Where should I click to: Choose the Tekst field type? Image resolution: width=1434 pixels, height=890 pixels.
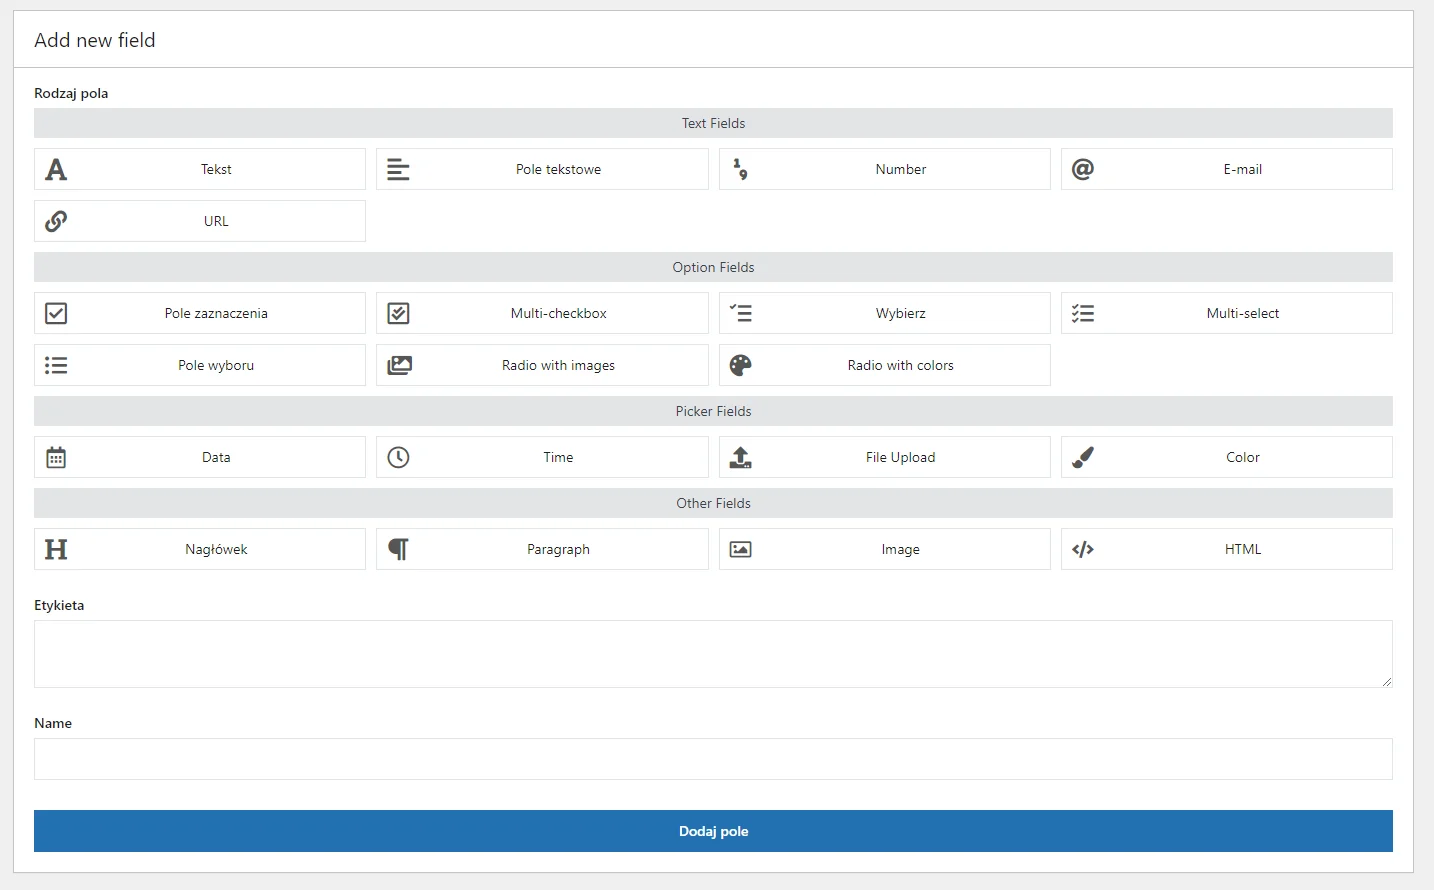[200, 170]
